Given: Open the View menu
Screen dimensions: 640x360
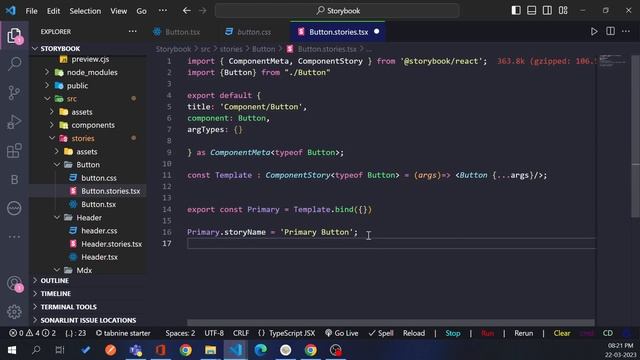Looking at the screenshot, I should click(x=118, y=11).
